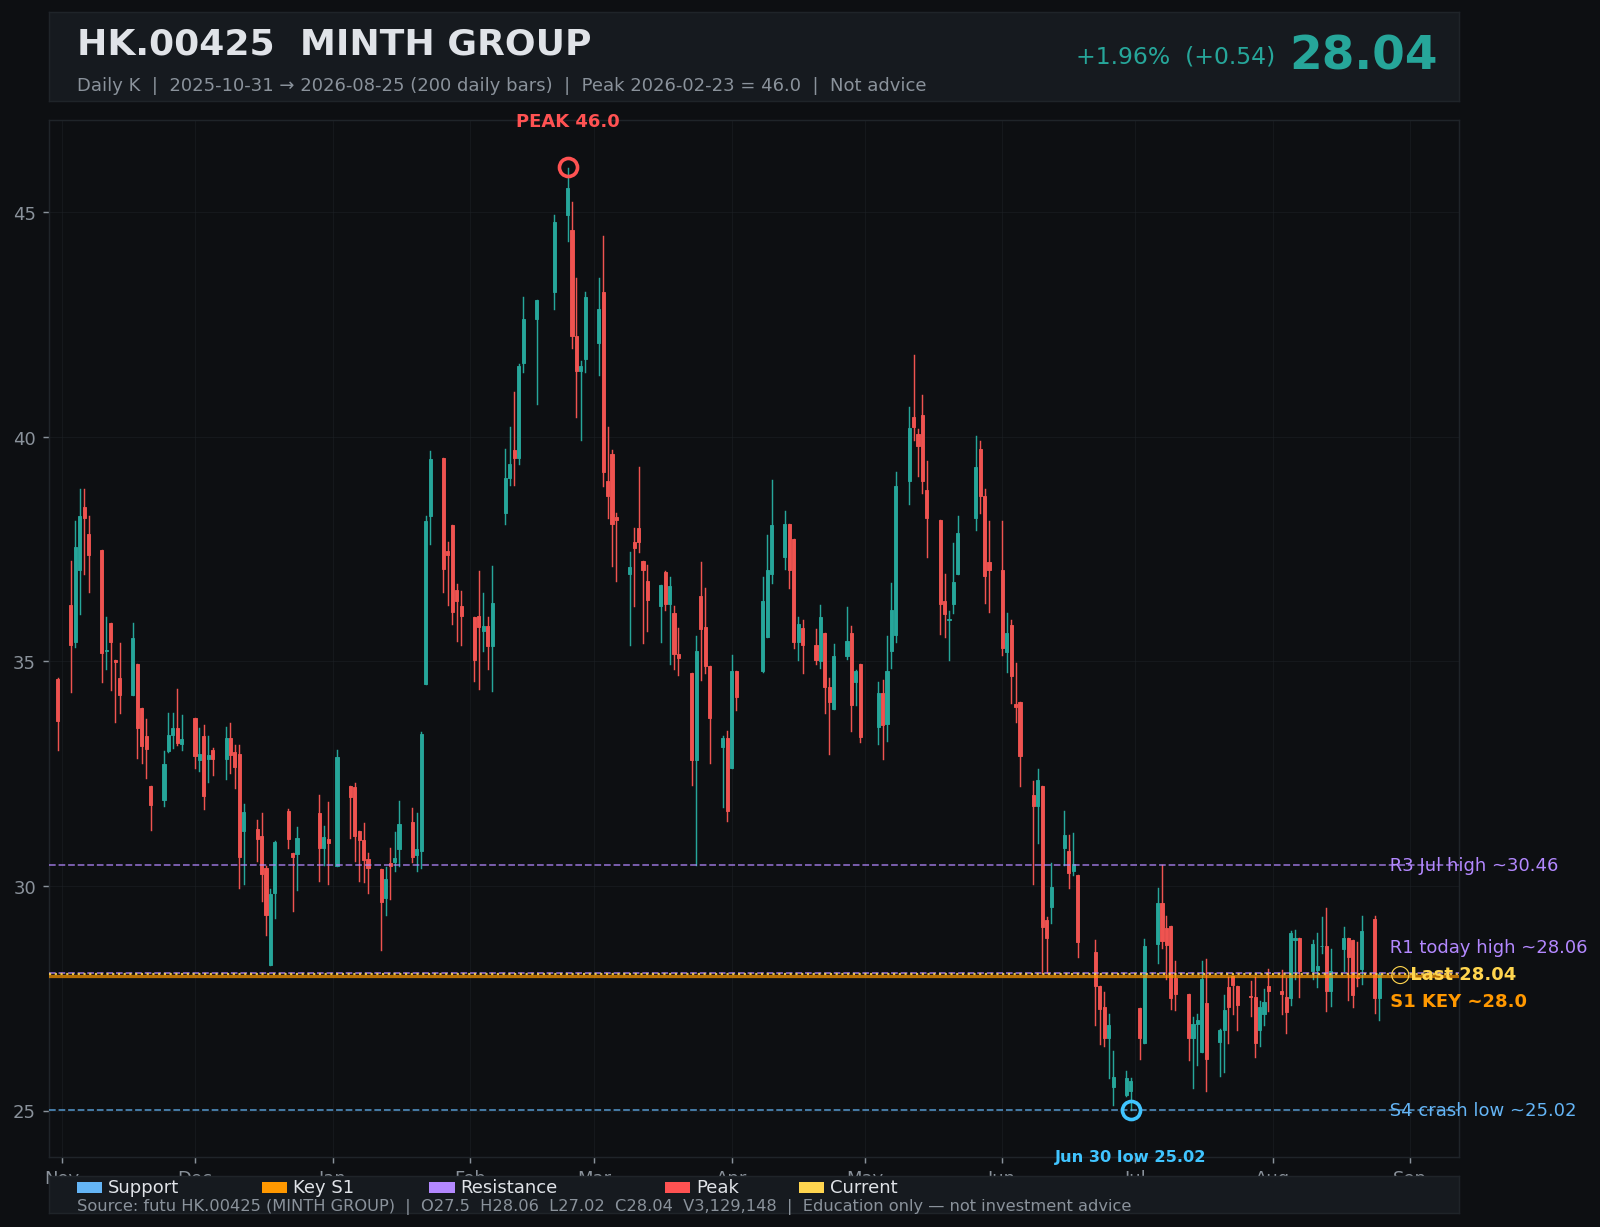
Task: Click the purple Resistance legend swatch
Action: pos(442,1187)
